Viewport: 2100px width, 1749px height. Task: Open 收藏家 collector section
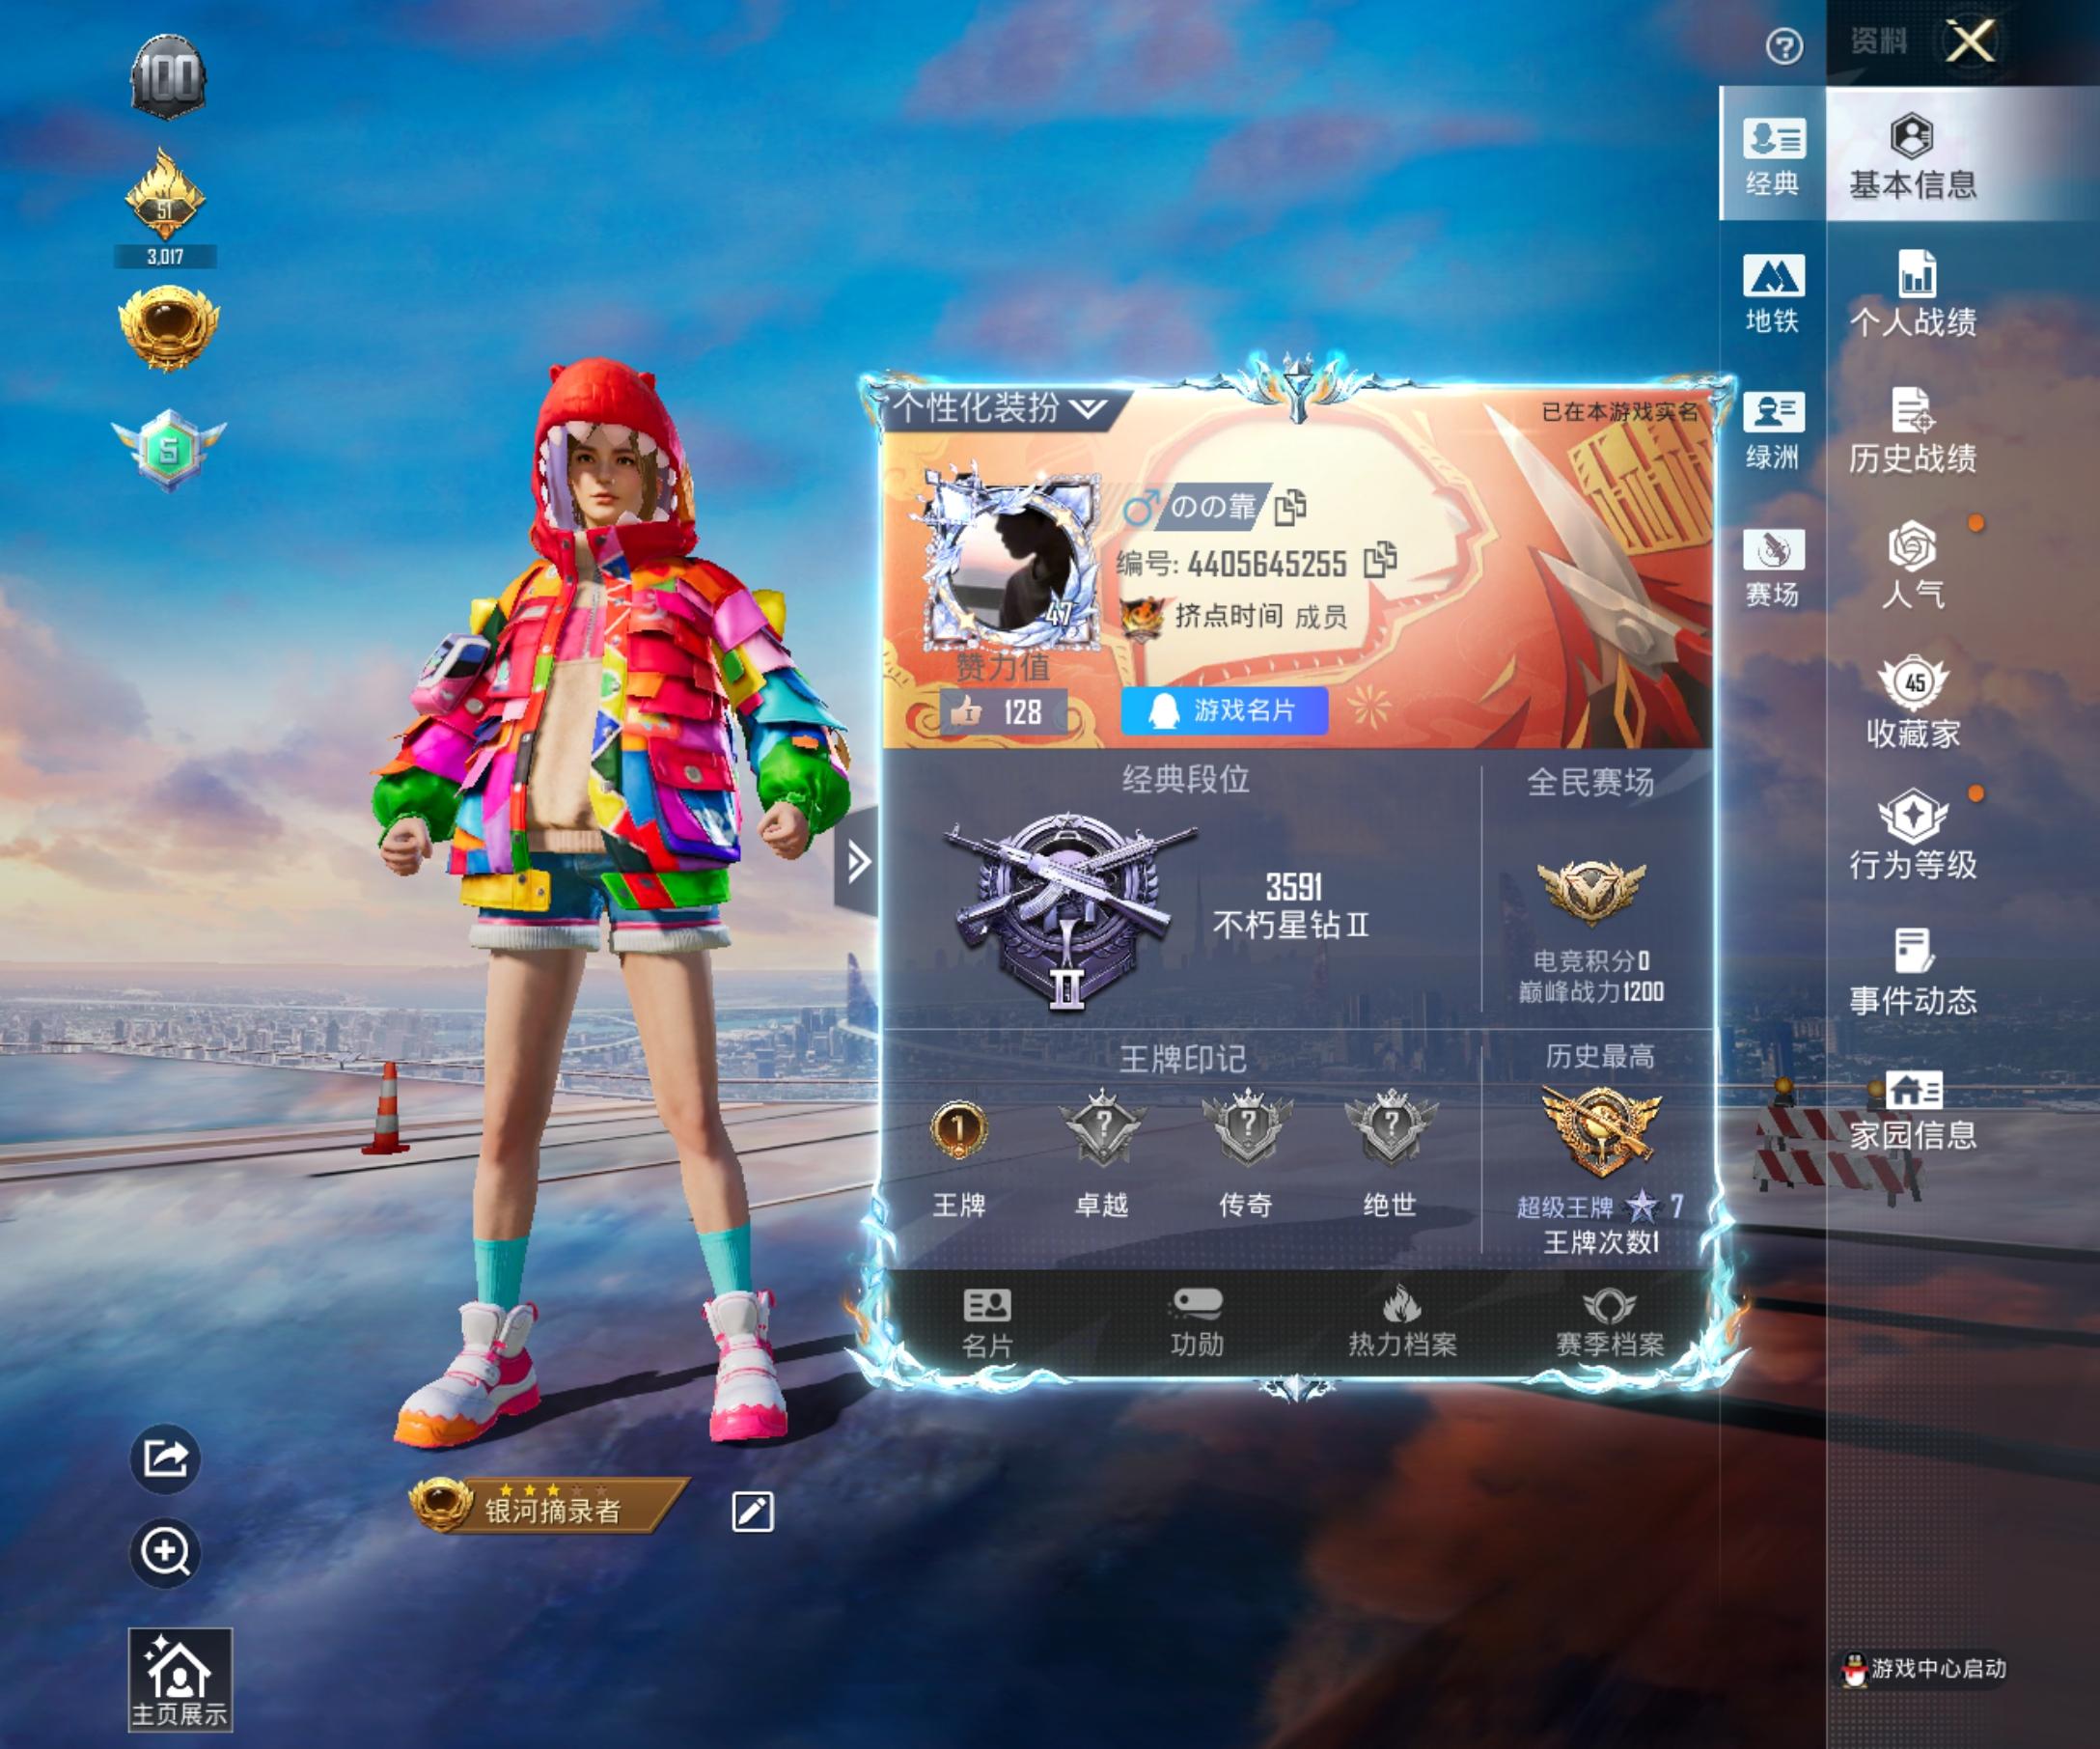(1913, 702)
